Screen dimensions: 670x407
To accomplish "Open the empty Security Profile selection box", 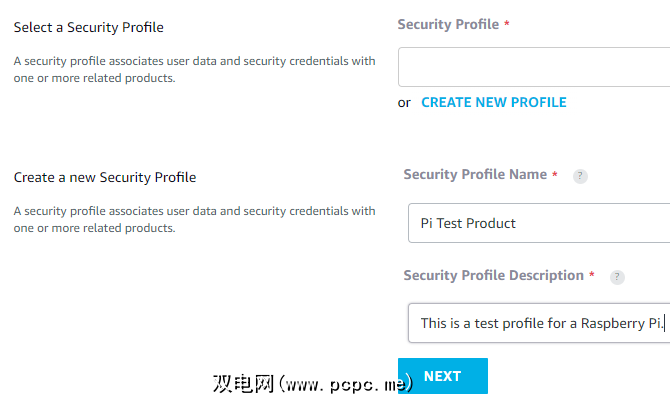I will point(534,67).
